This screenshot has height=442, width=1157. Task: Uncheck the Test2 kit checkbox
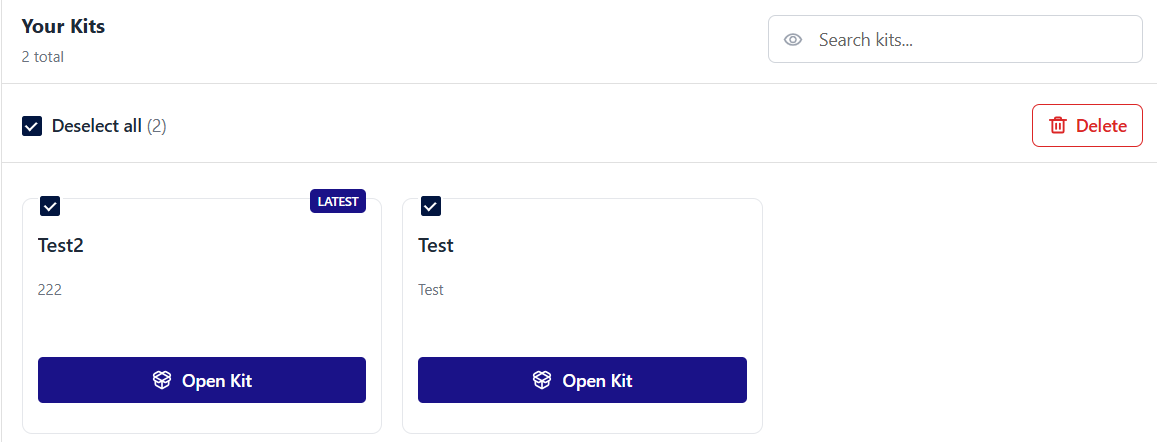(x=50, y=206)
